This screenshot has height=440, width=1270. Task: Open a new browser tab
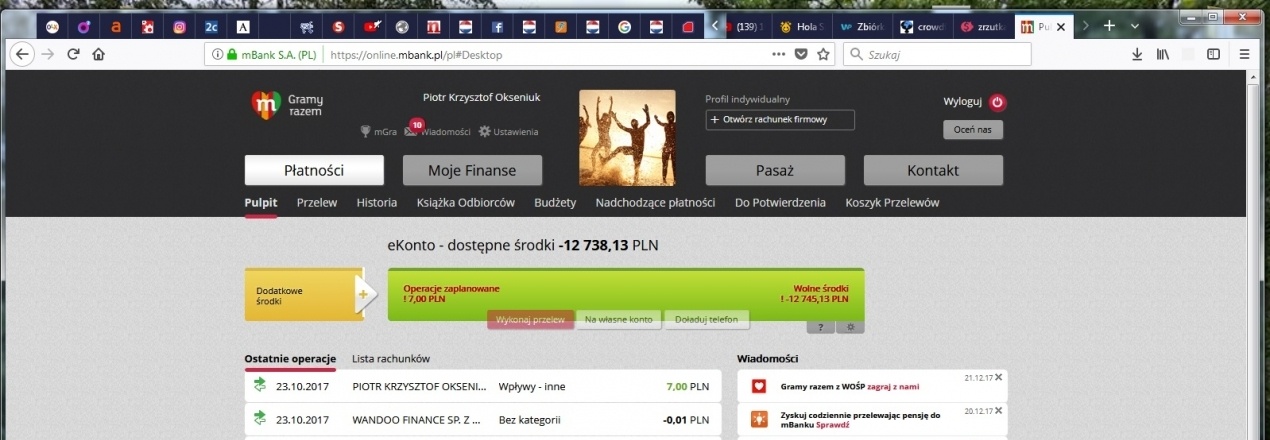pos(1109,26)
